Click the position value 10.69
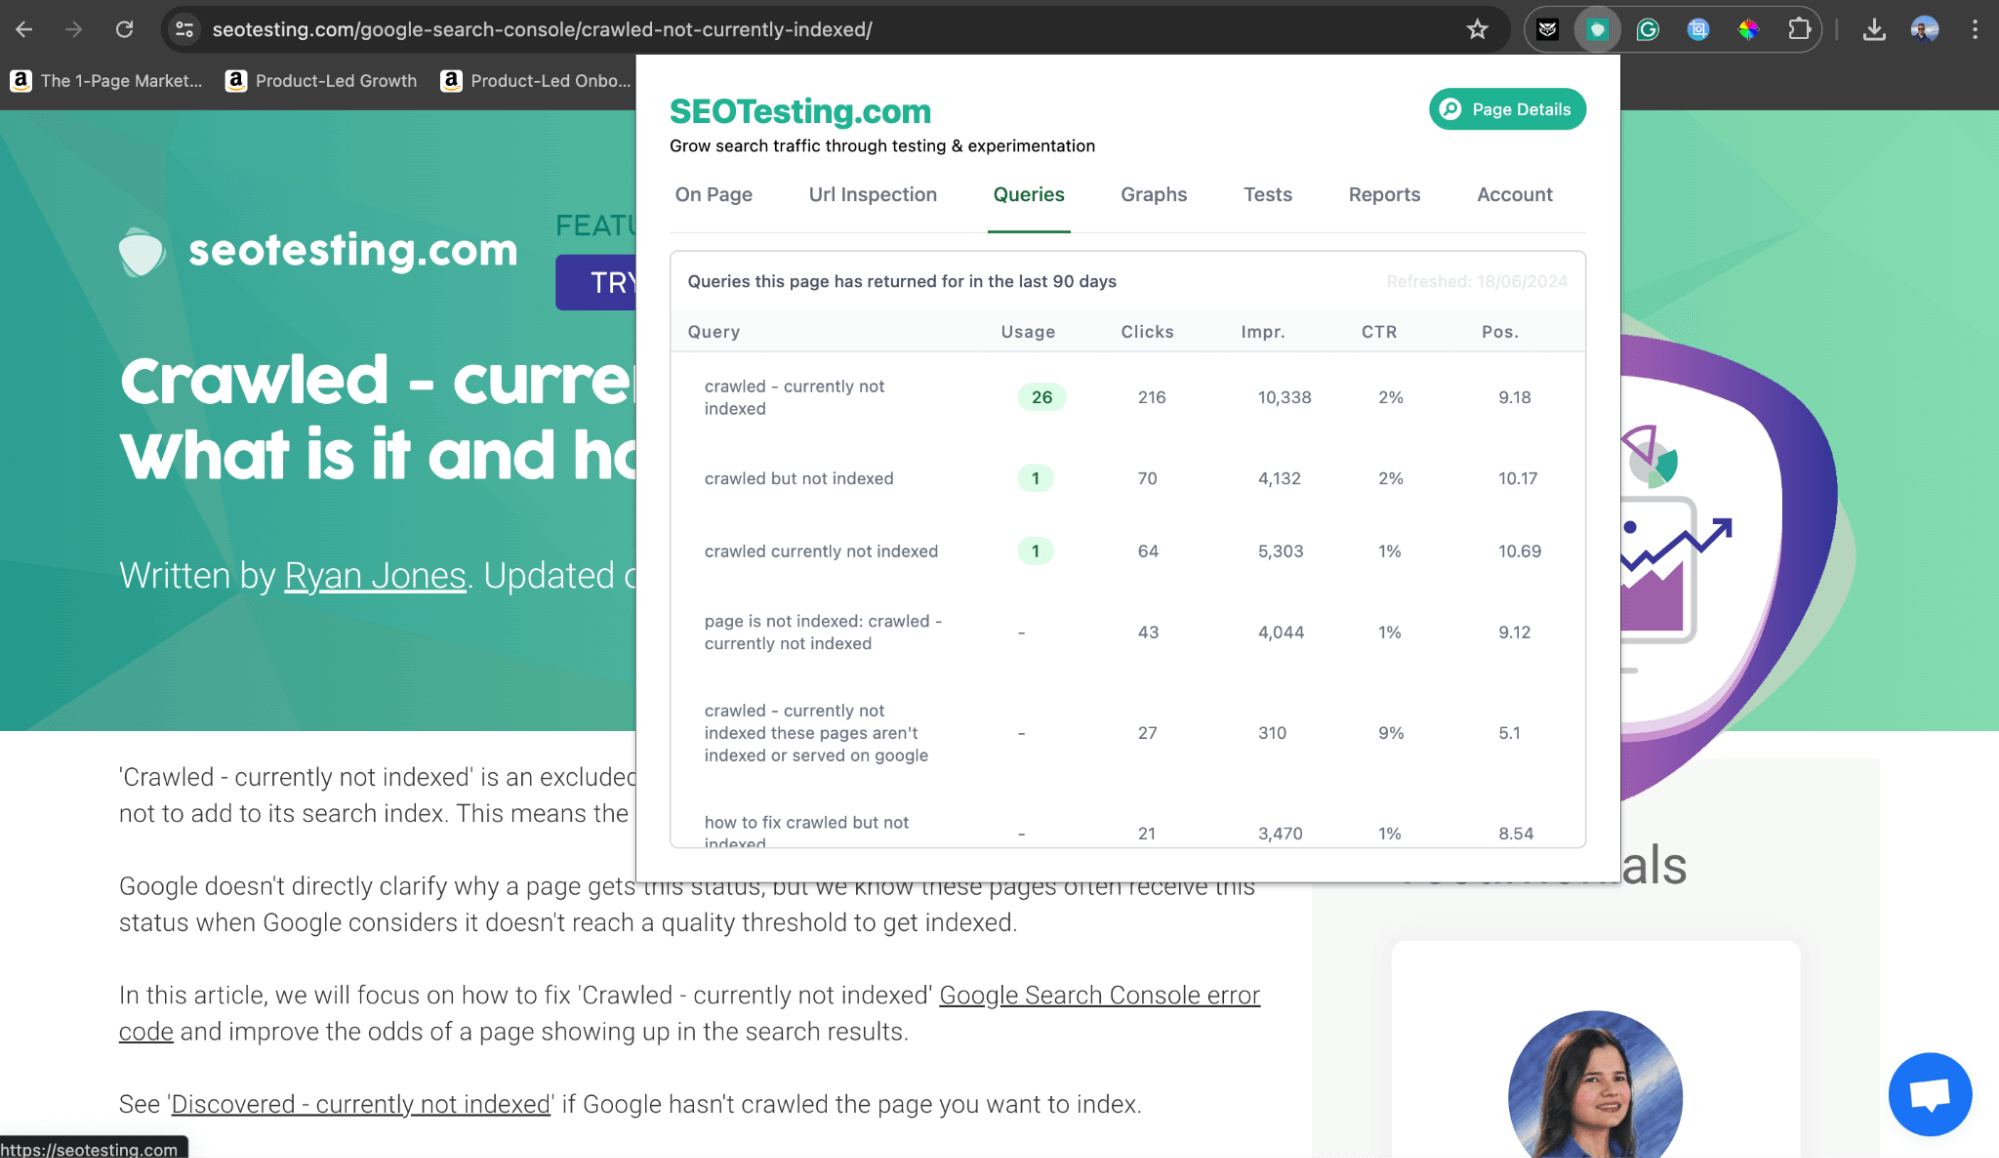Viewport: 1999px width, 1158px height. pyautogui.click(x=1518, y=551)
